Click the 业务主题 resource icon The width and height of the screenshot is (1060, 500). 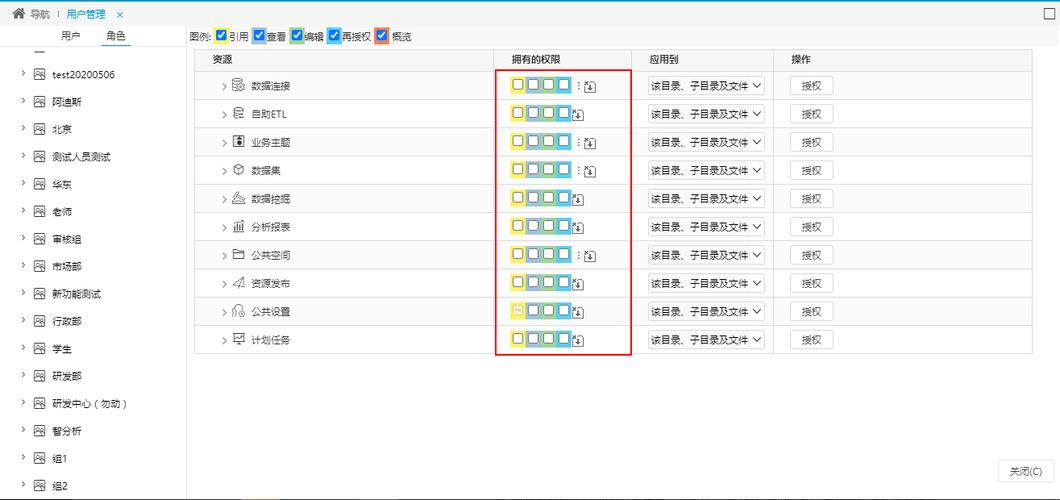click(x=238, y=142)
